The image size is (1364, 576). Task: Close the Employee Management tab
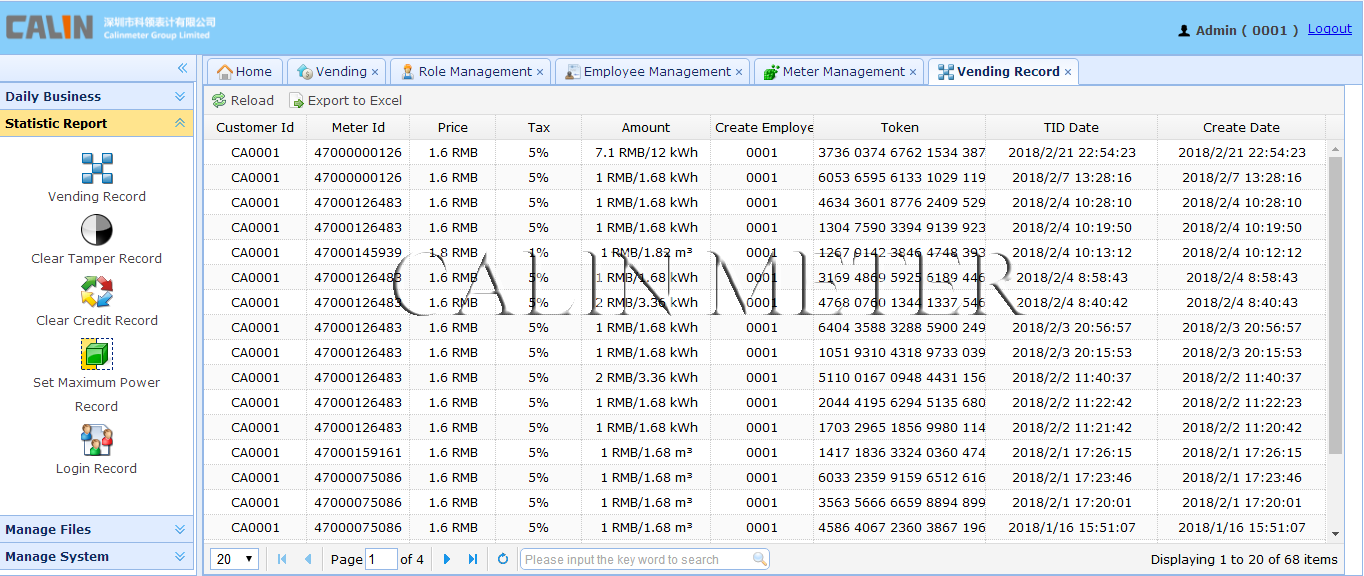(x=739, y=72)
